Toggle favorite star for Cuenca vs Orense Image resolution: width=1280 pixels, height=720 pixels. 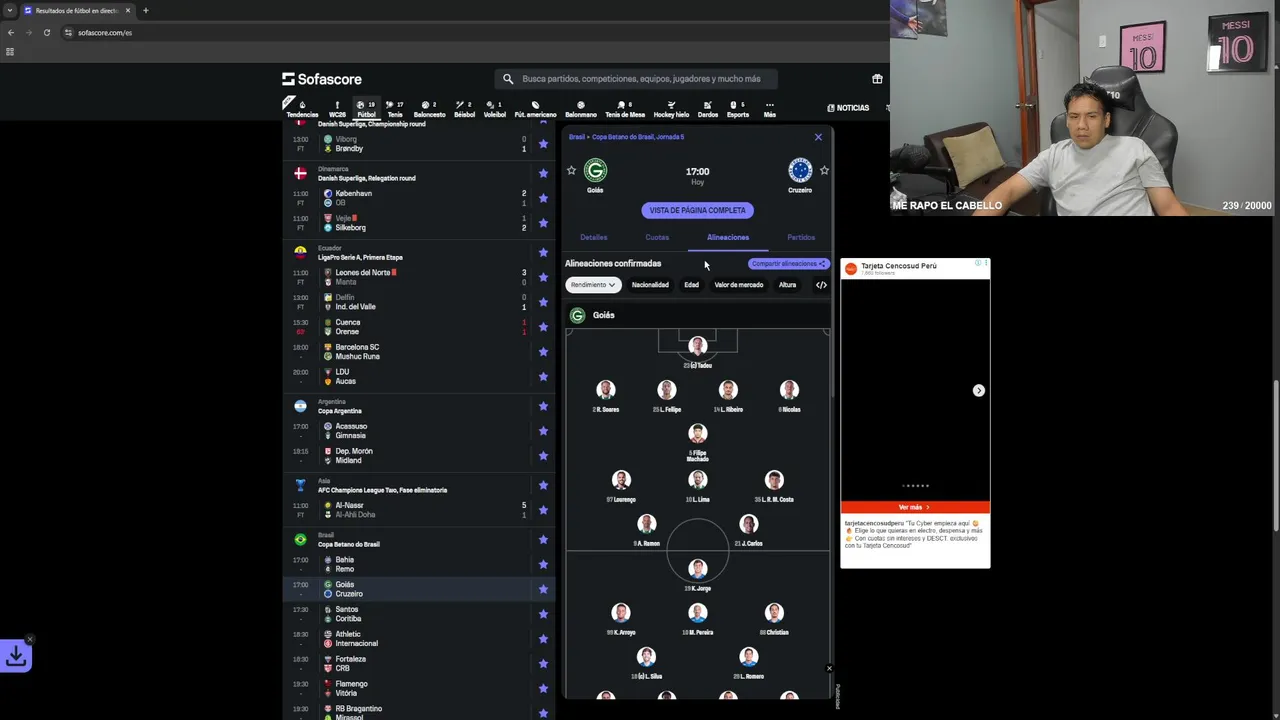pos(543,327)
